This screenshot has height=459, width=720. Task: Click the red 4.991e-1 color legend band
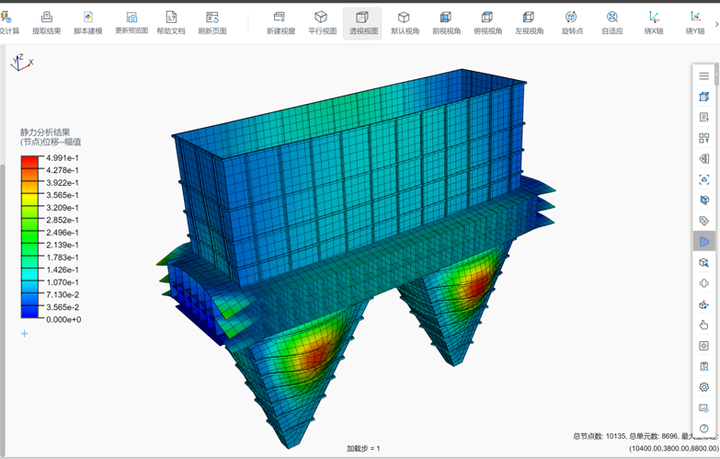tap(30, 161)
